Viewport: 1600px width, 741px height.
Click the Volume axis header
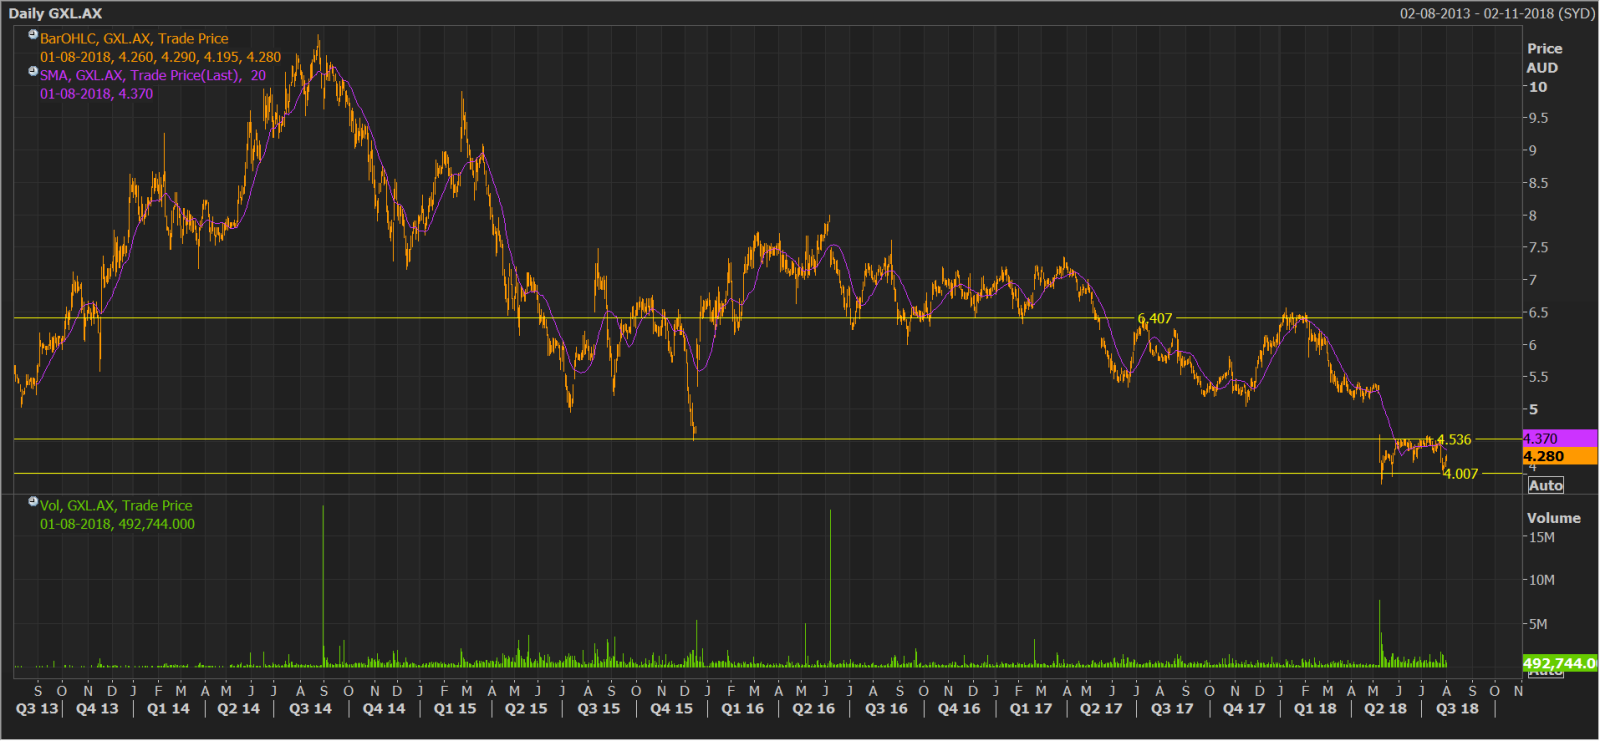[x=1553, y=518]
